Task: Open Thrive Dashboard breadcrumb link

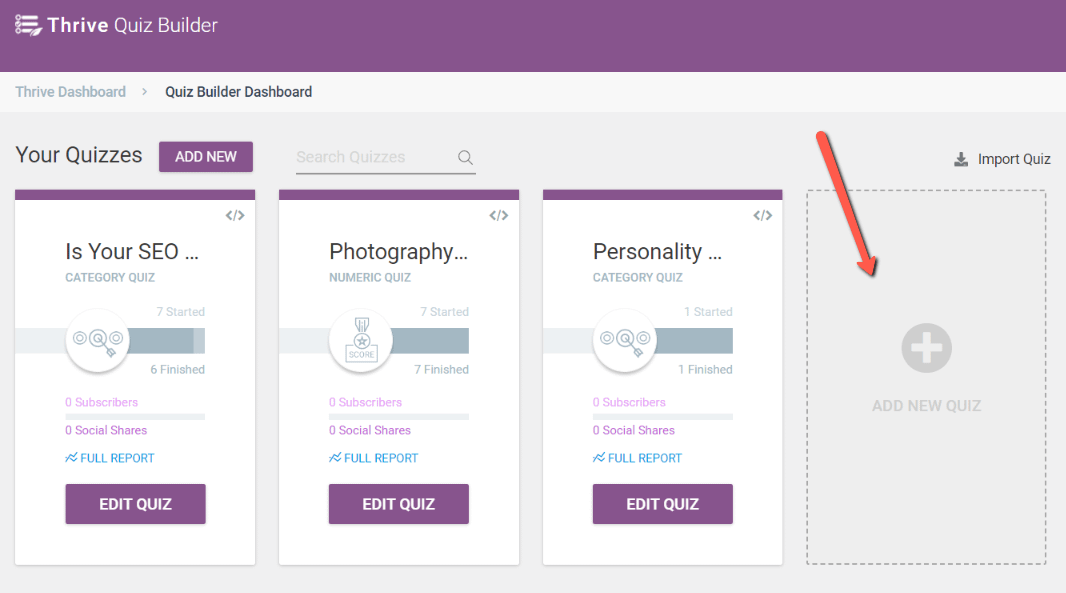Action: (71, 92)
